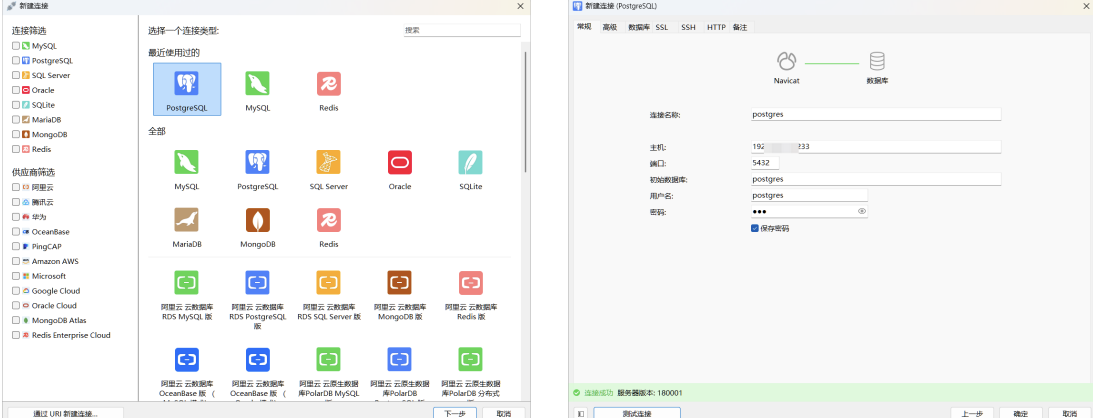Tick the 阿里云 vendor filter checkbox
The width and height of the screenshot is (1093, 418).
pyautogui.click(x=15, y=187)
